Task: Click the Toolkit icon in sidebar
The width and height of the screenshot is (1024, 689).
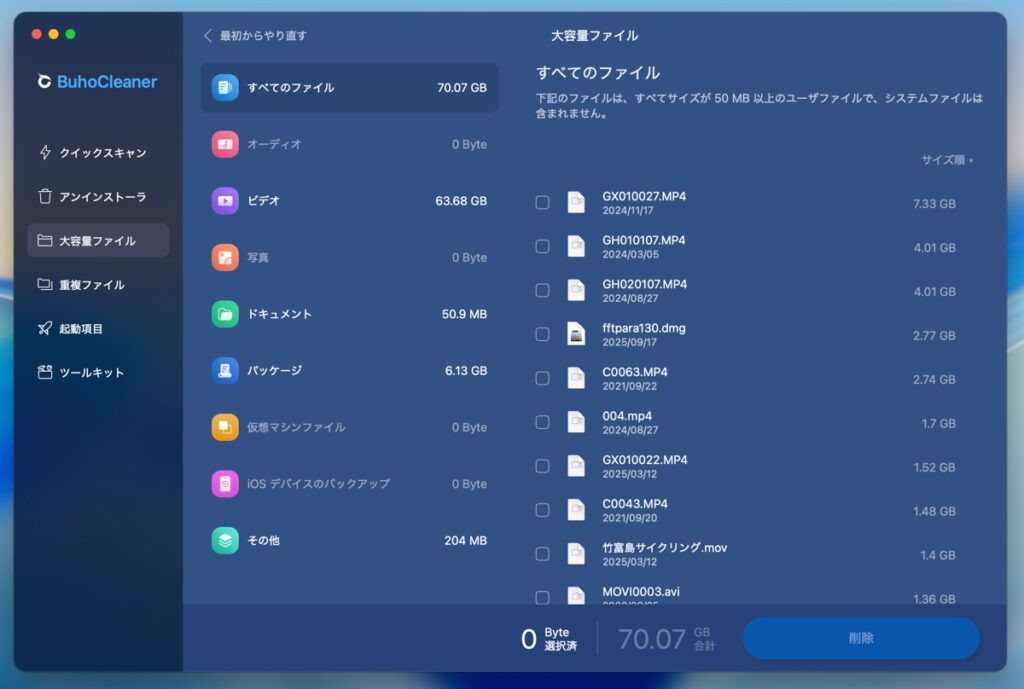Action: point(45,373)
